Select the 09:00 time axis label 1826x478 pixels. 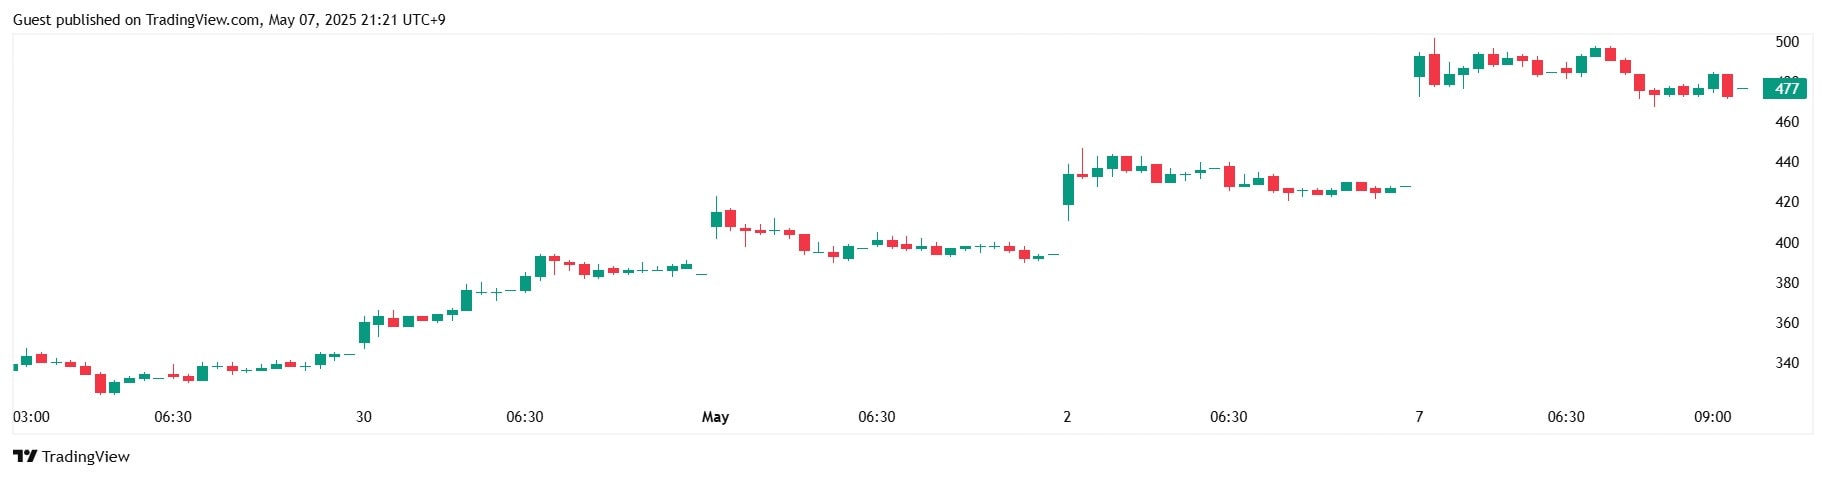coord(1712,417)
